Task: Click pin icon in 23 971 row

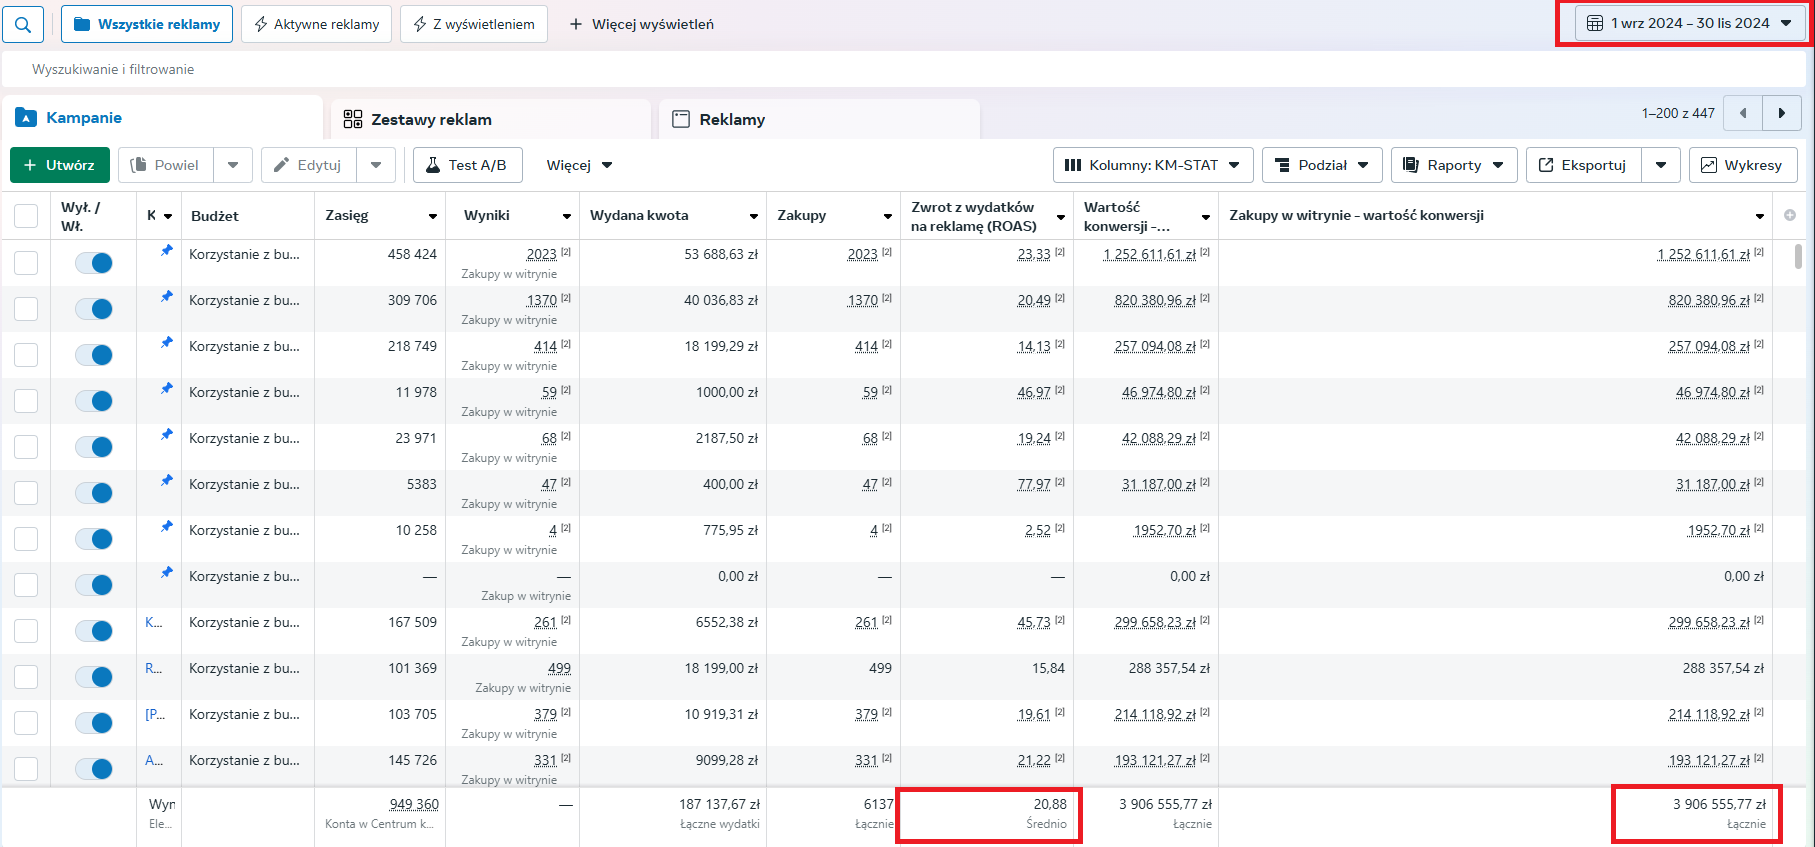Action: pyautogui.click(x=167, y=434)
